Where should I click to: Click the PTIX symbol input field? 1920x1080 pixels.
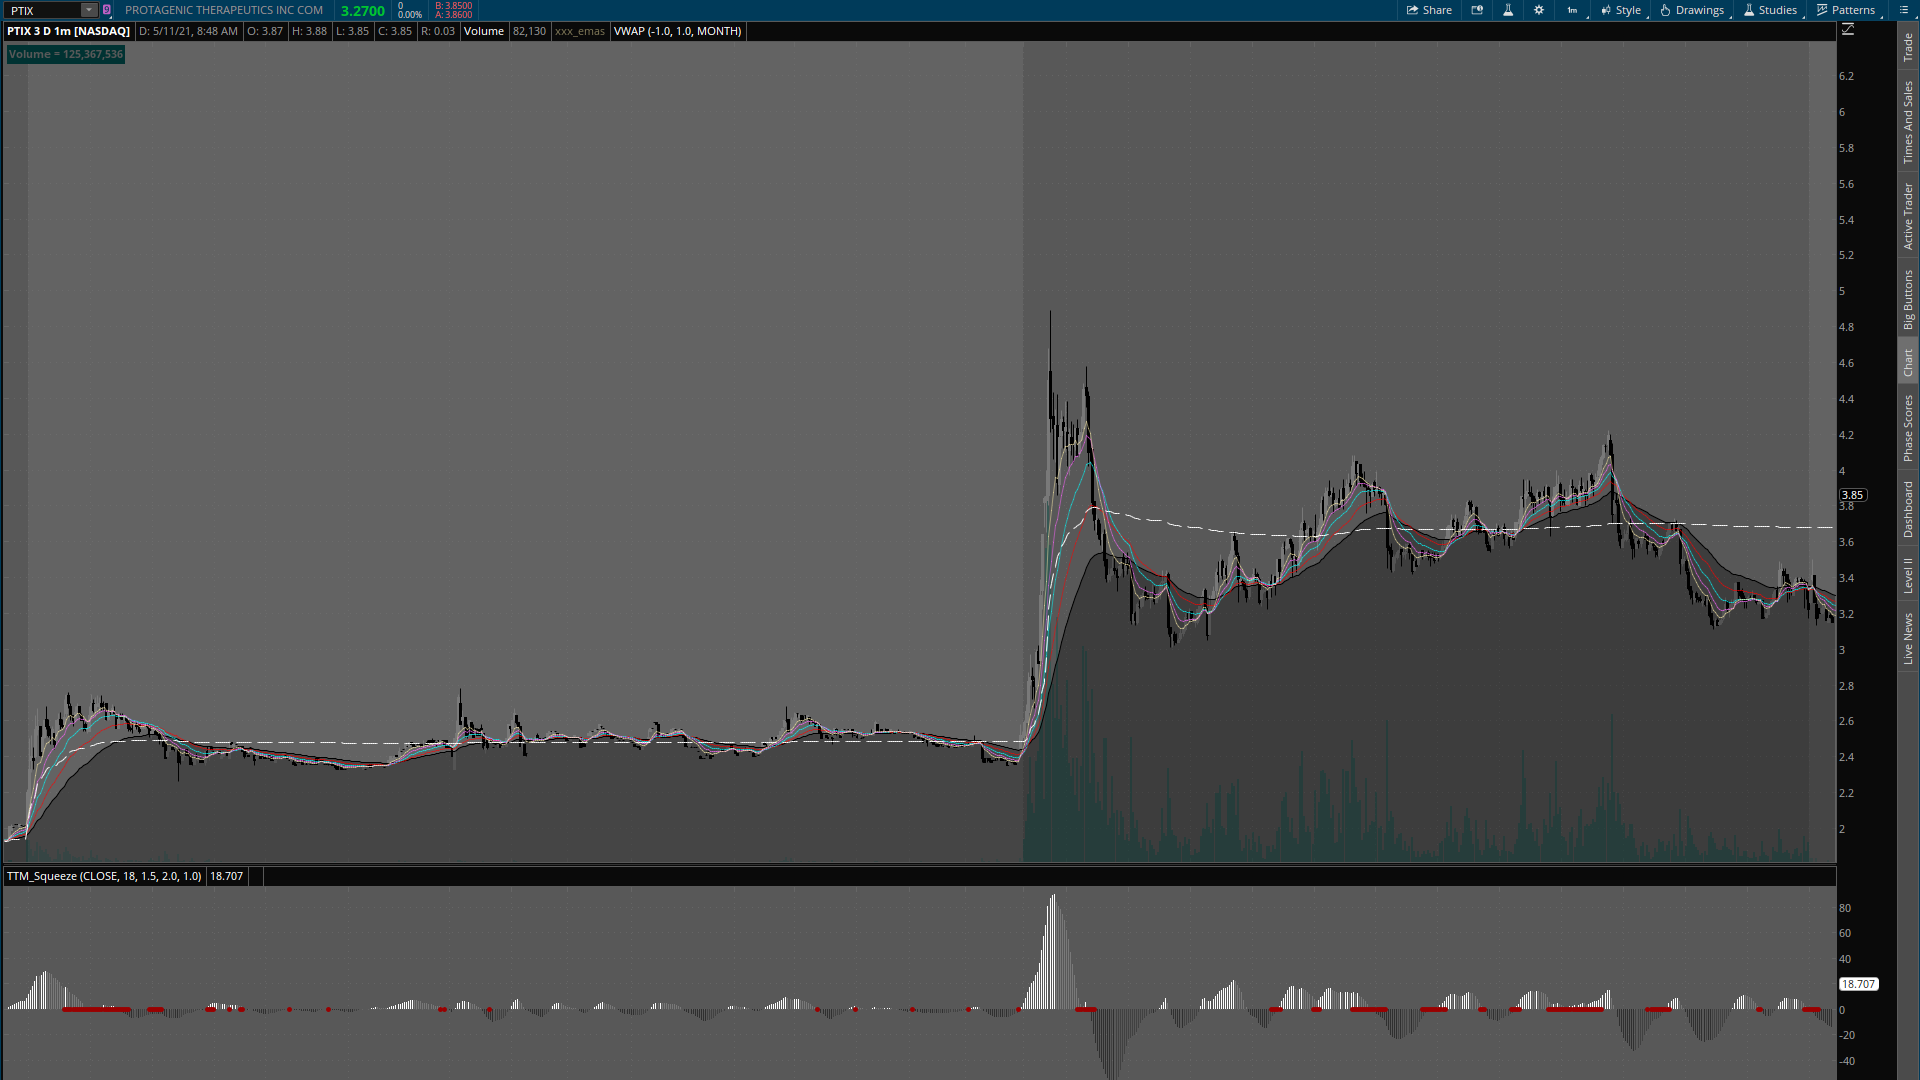[44, 10]
